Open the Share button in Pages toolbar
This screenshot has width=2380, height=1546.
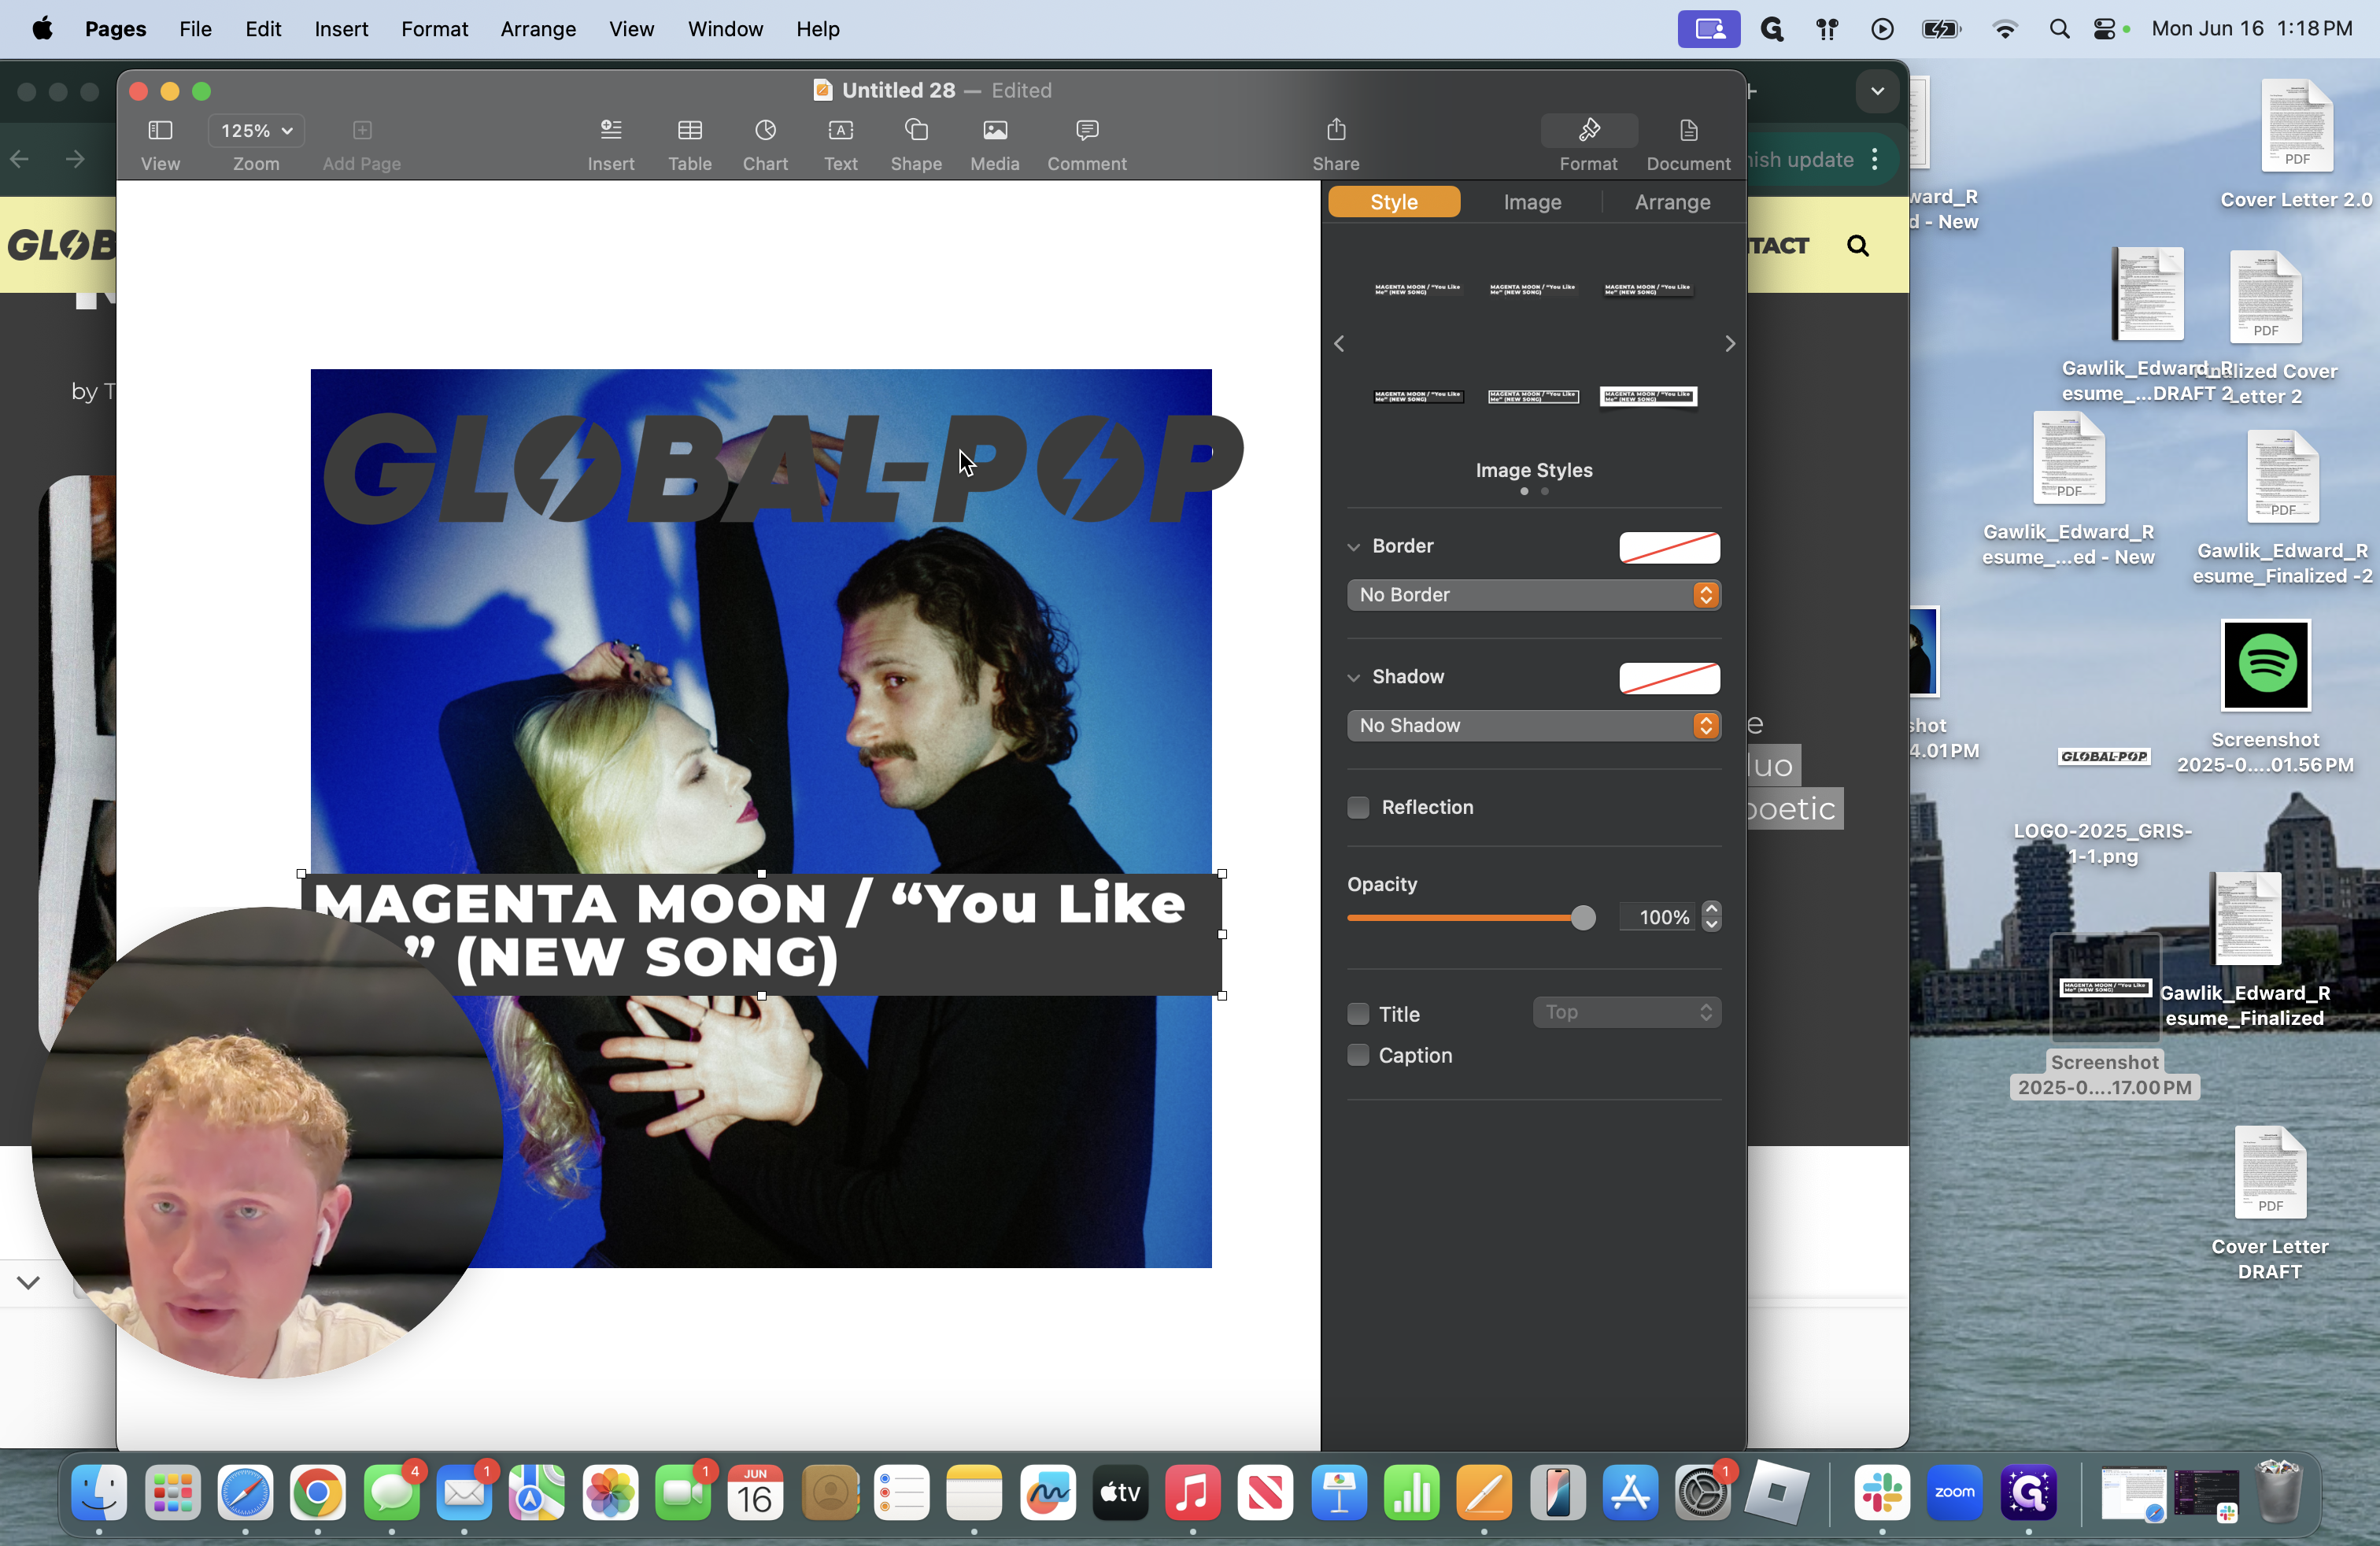[1336, 131]
